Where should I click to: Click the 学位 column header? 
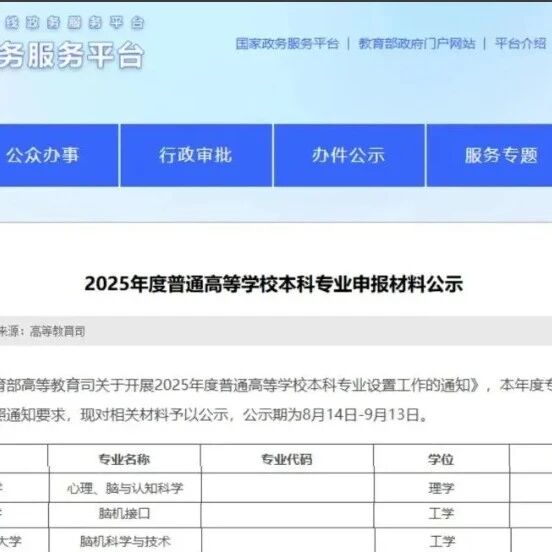pos(441,459)
